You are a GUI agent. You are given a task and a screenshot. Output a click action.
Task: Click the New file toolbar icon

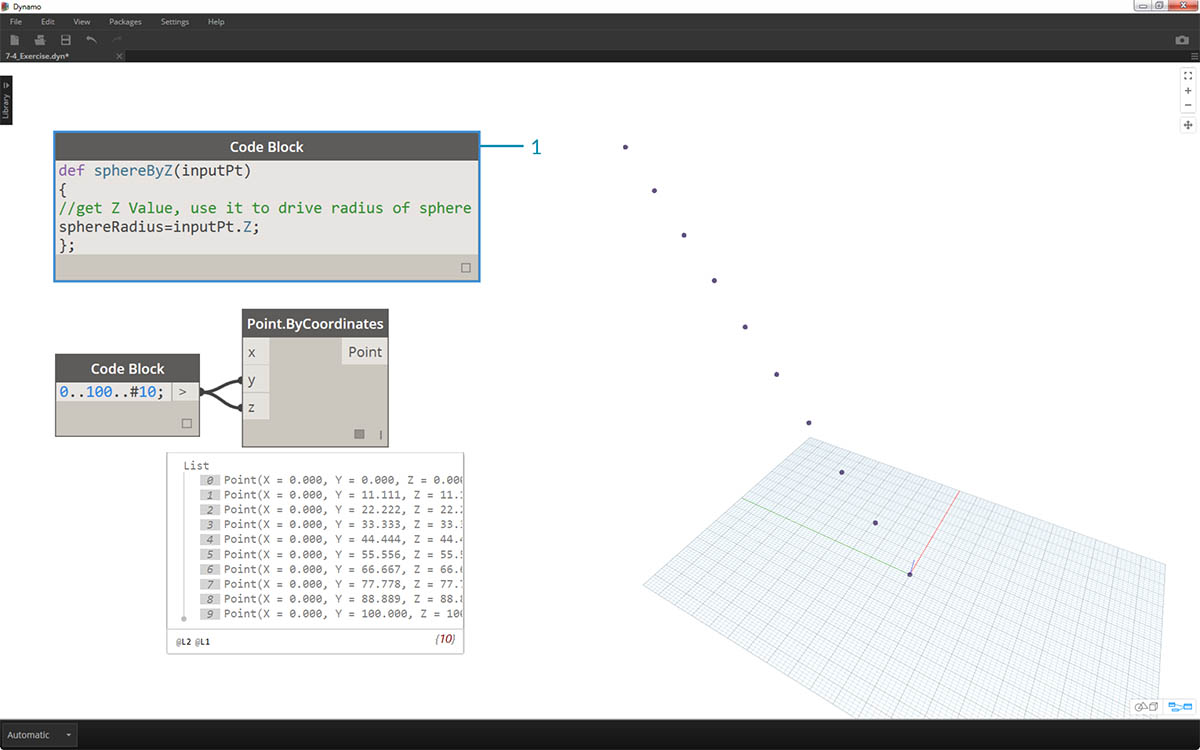click(x=14, y=40)
